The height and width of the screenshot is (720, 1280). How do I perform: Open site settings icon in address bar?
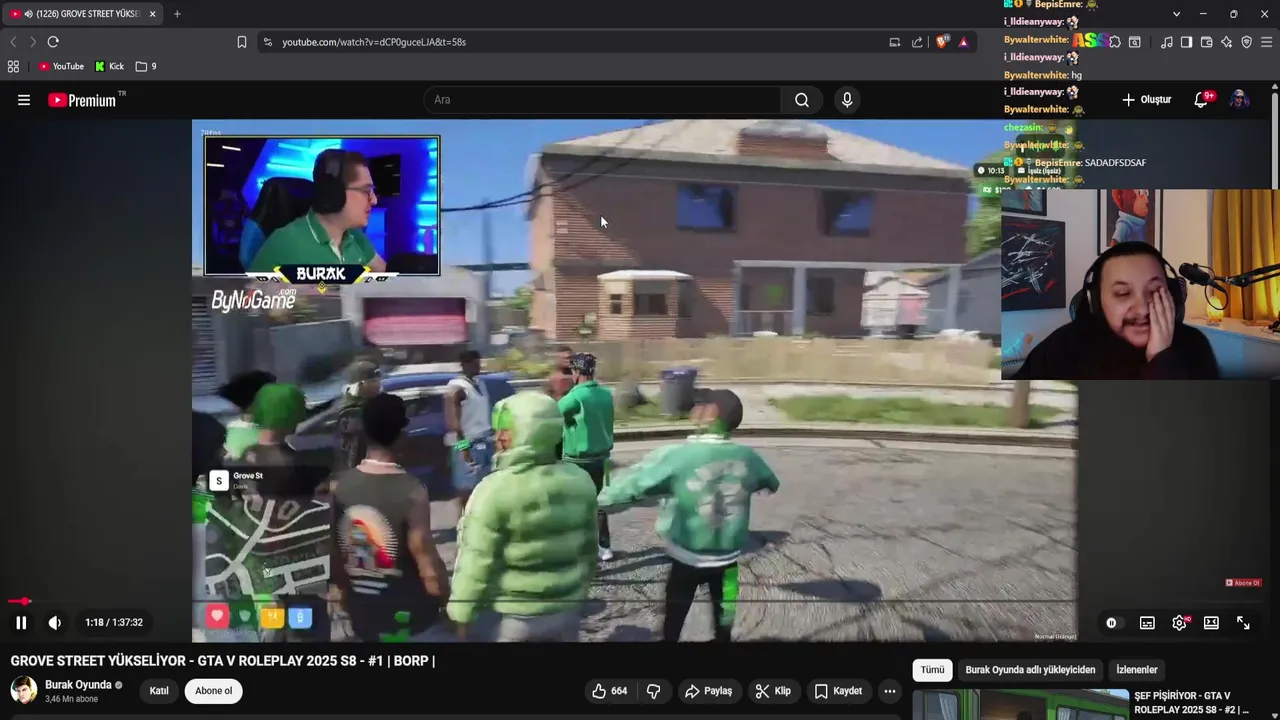[267, 42]
